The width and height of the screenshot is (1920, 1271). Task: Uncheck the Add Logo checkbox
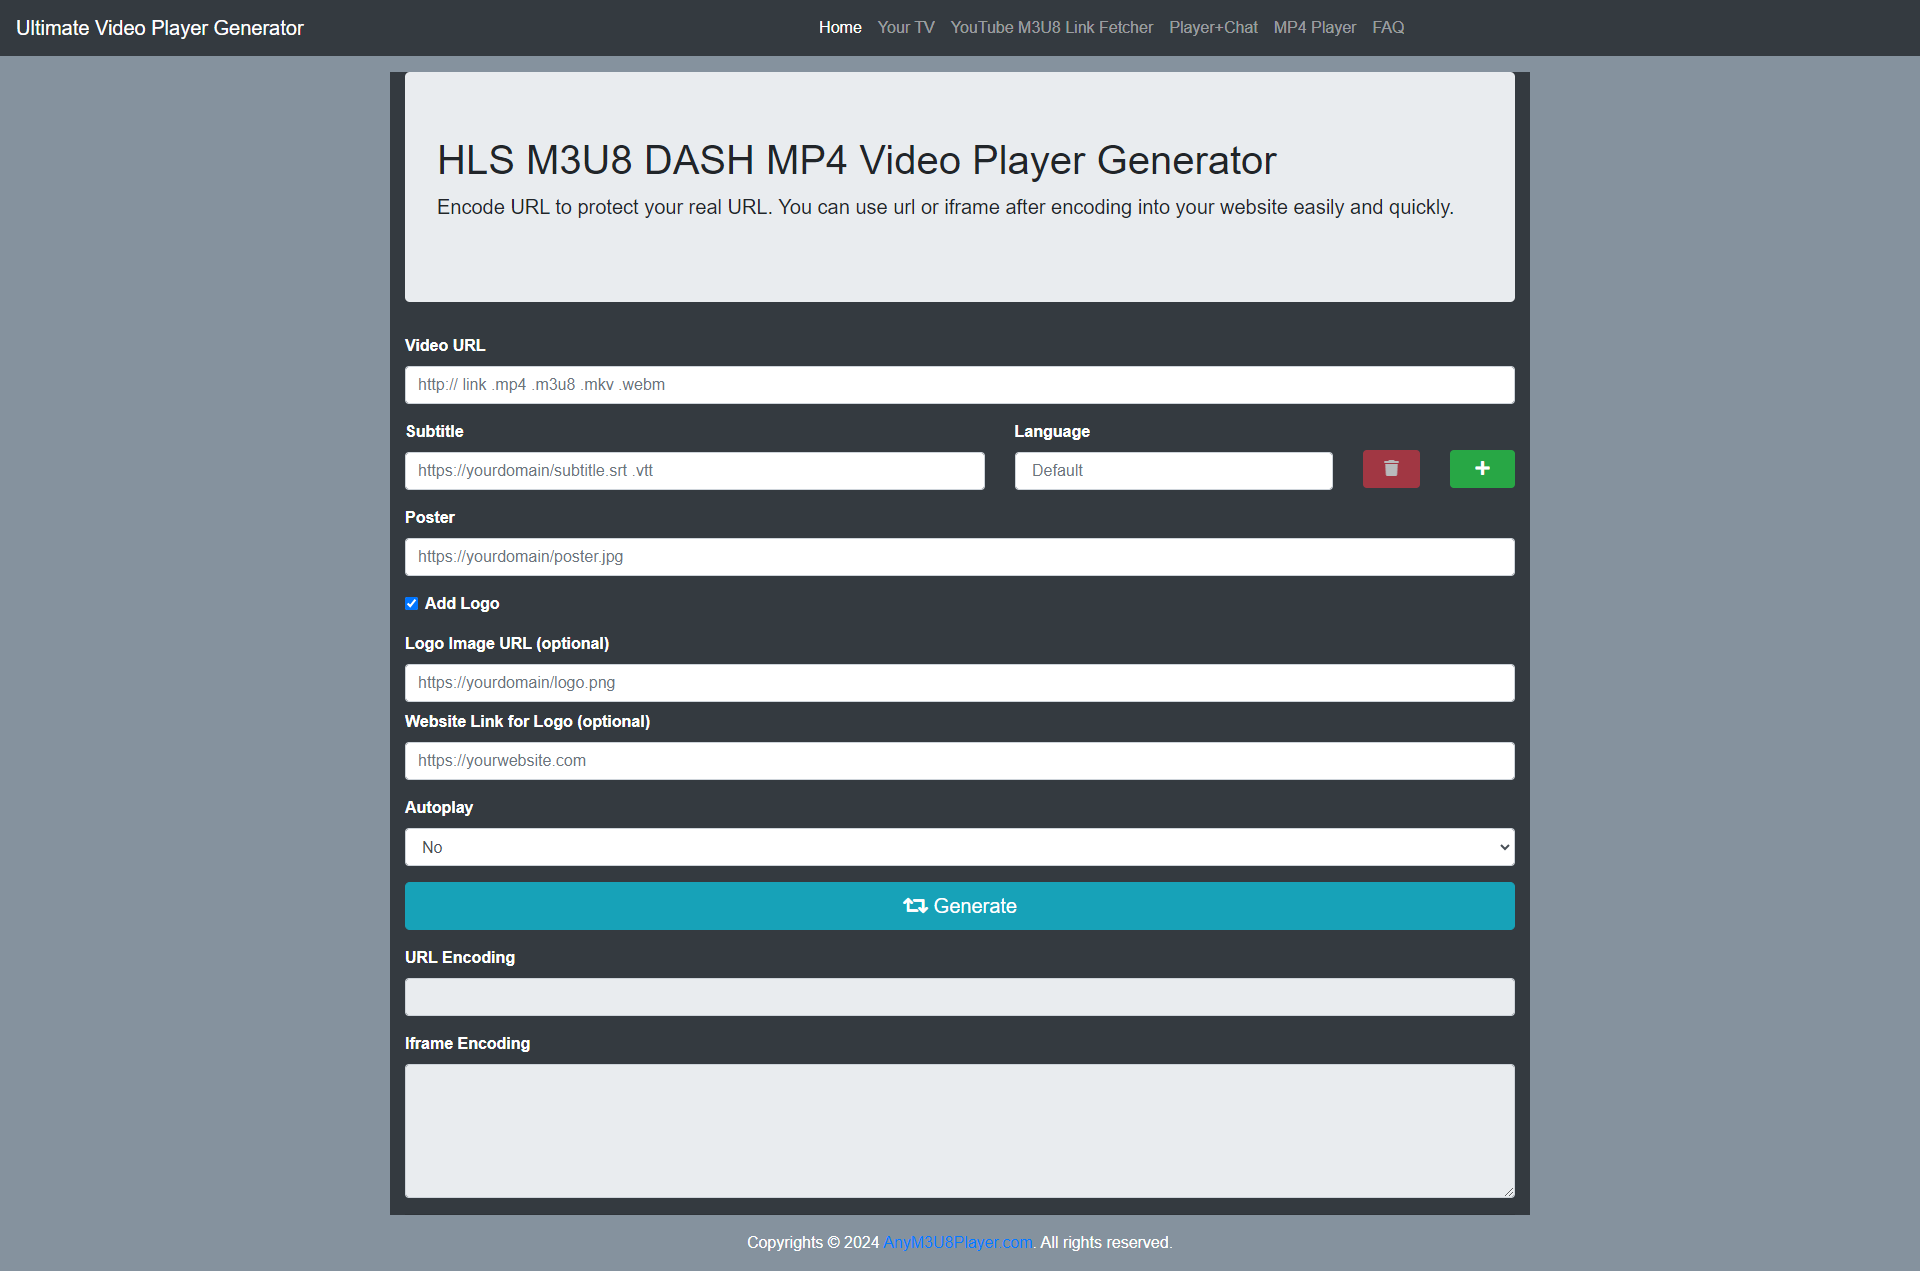click(x=411, y=603)
